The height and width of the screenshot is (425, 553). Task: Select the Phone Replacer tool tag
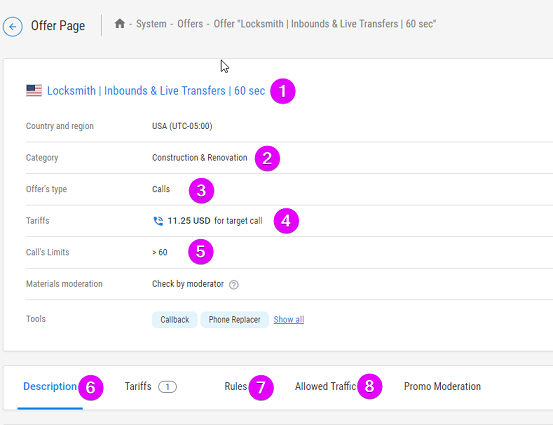coord(235,320)
